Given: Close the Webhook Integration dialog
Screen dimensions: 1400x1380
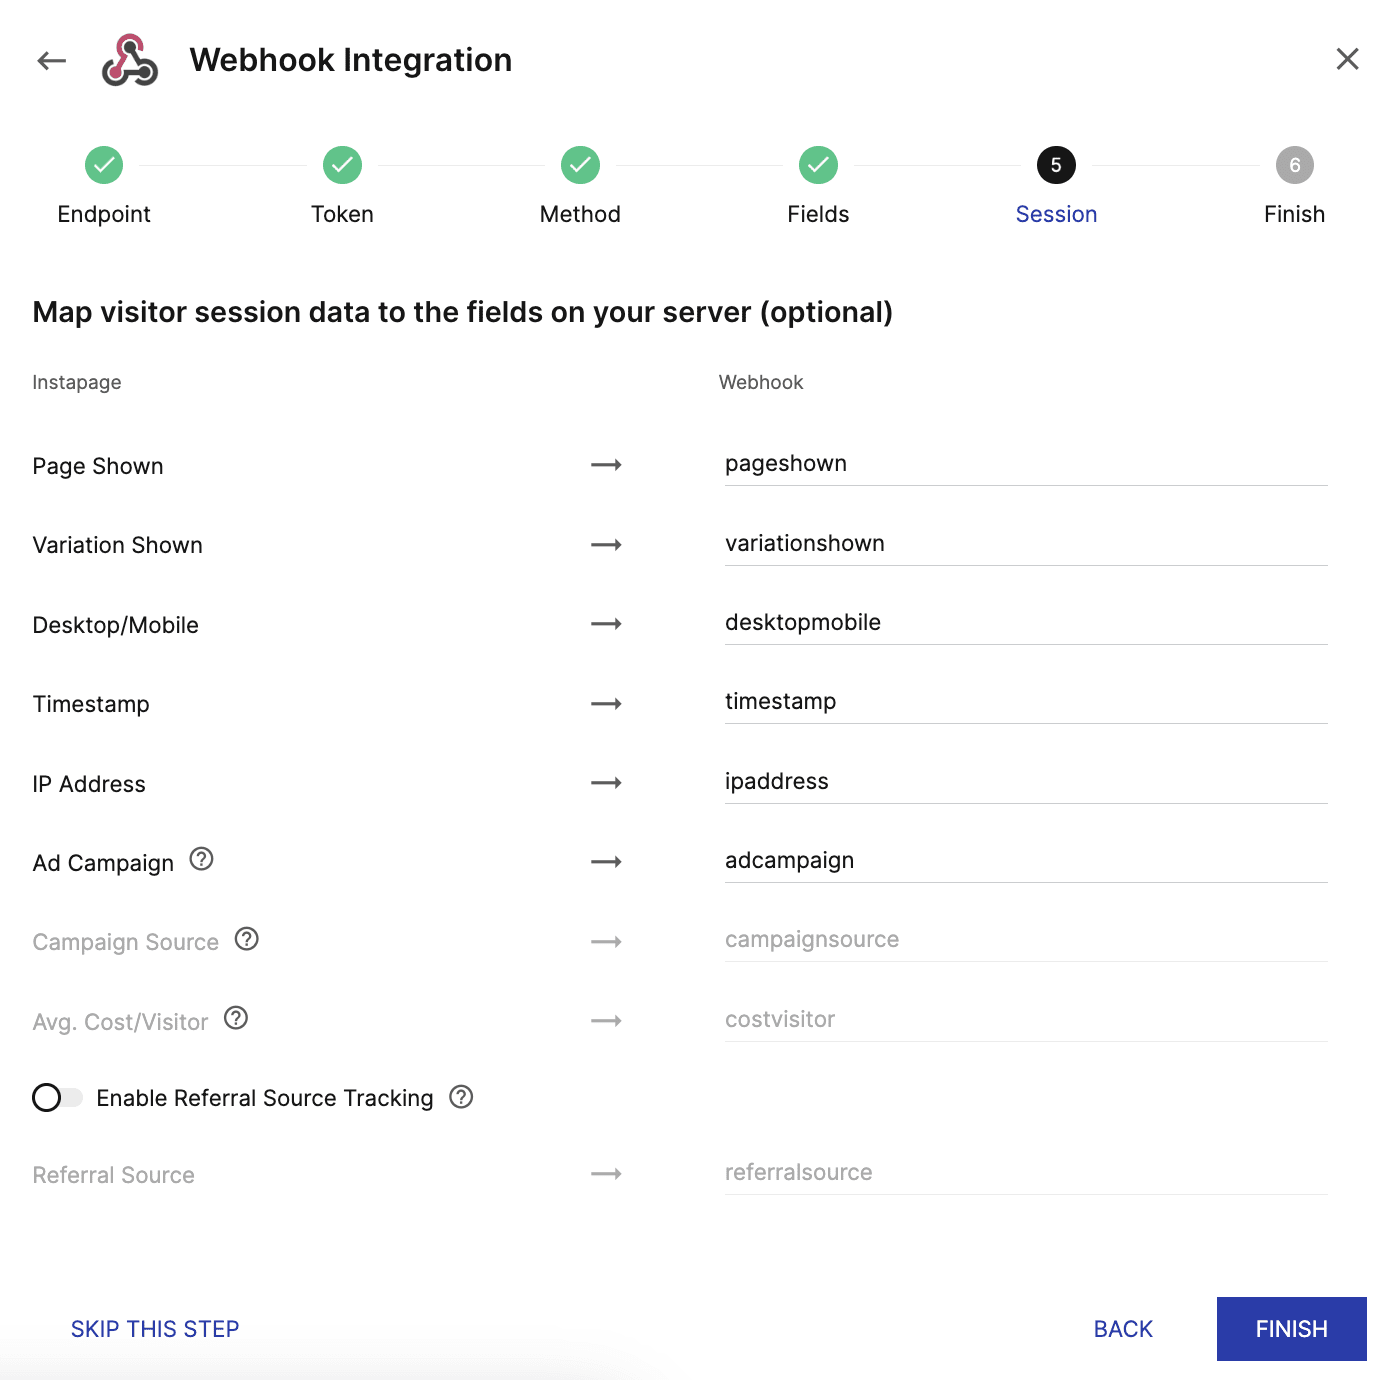Looking at the screenshot, I should coord(1347,59).
